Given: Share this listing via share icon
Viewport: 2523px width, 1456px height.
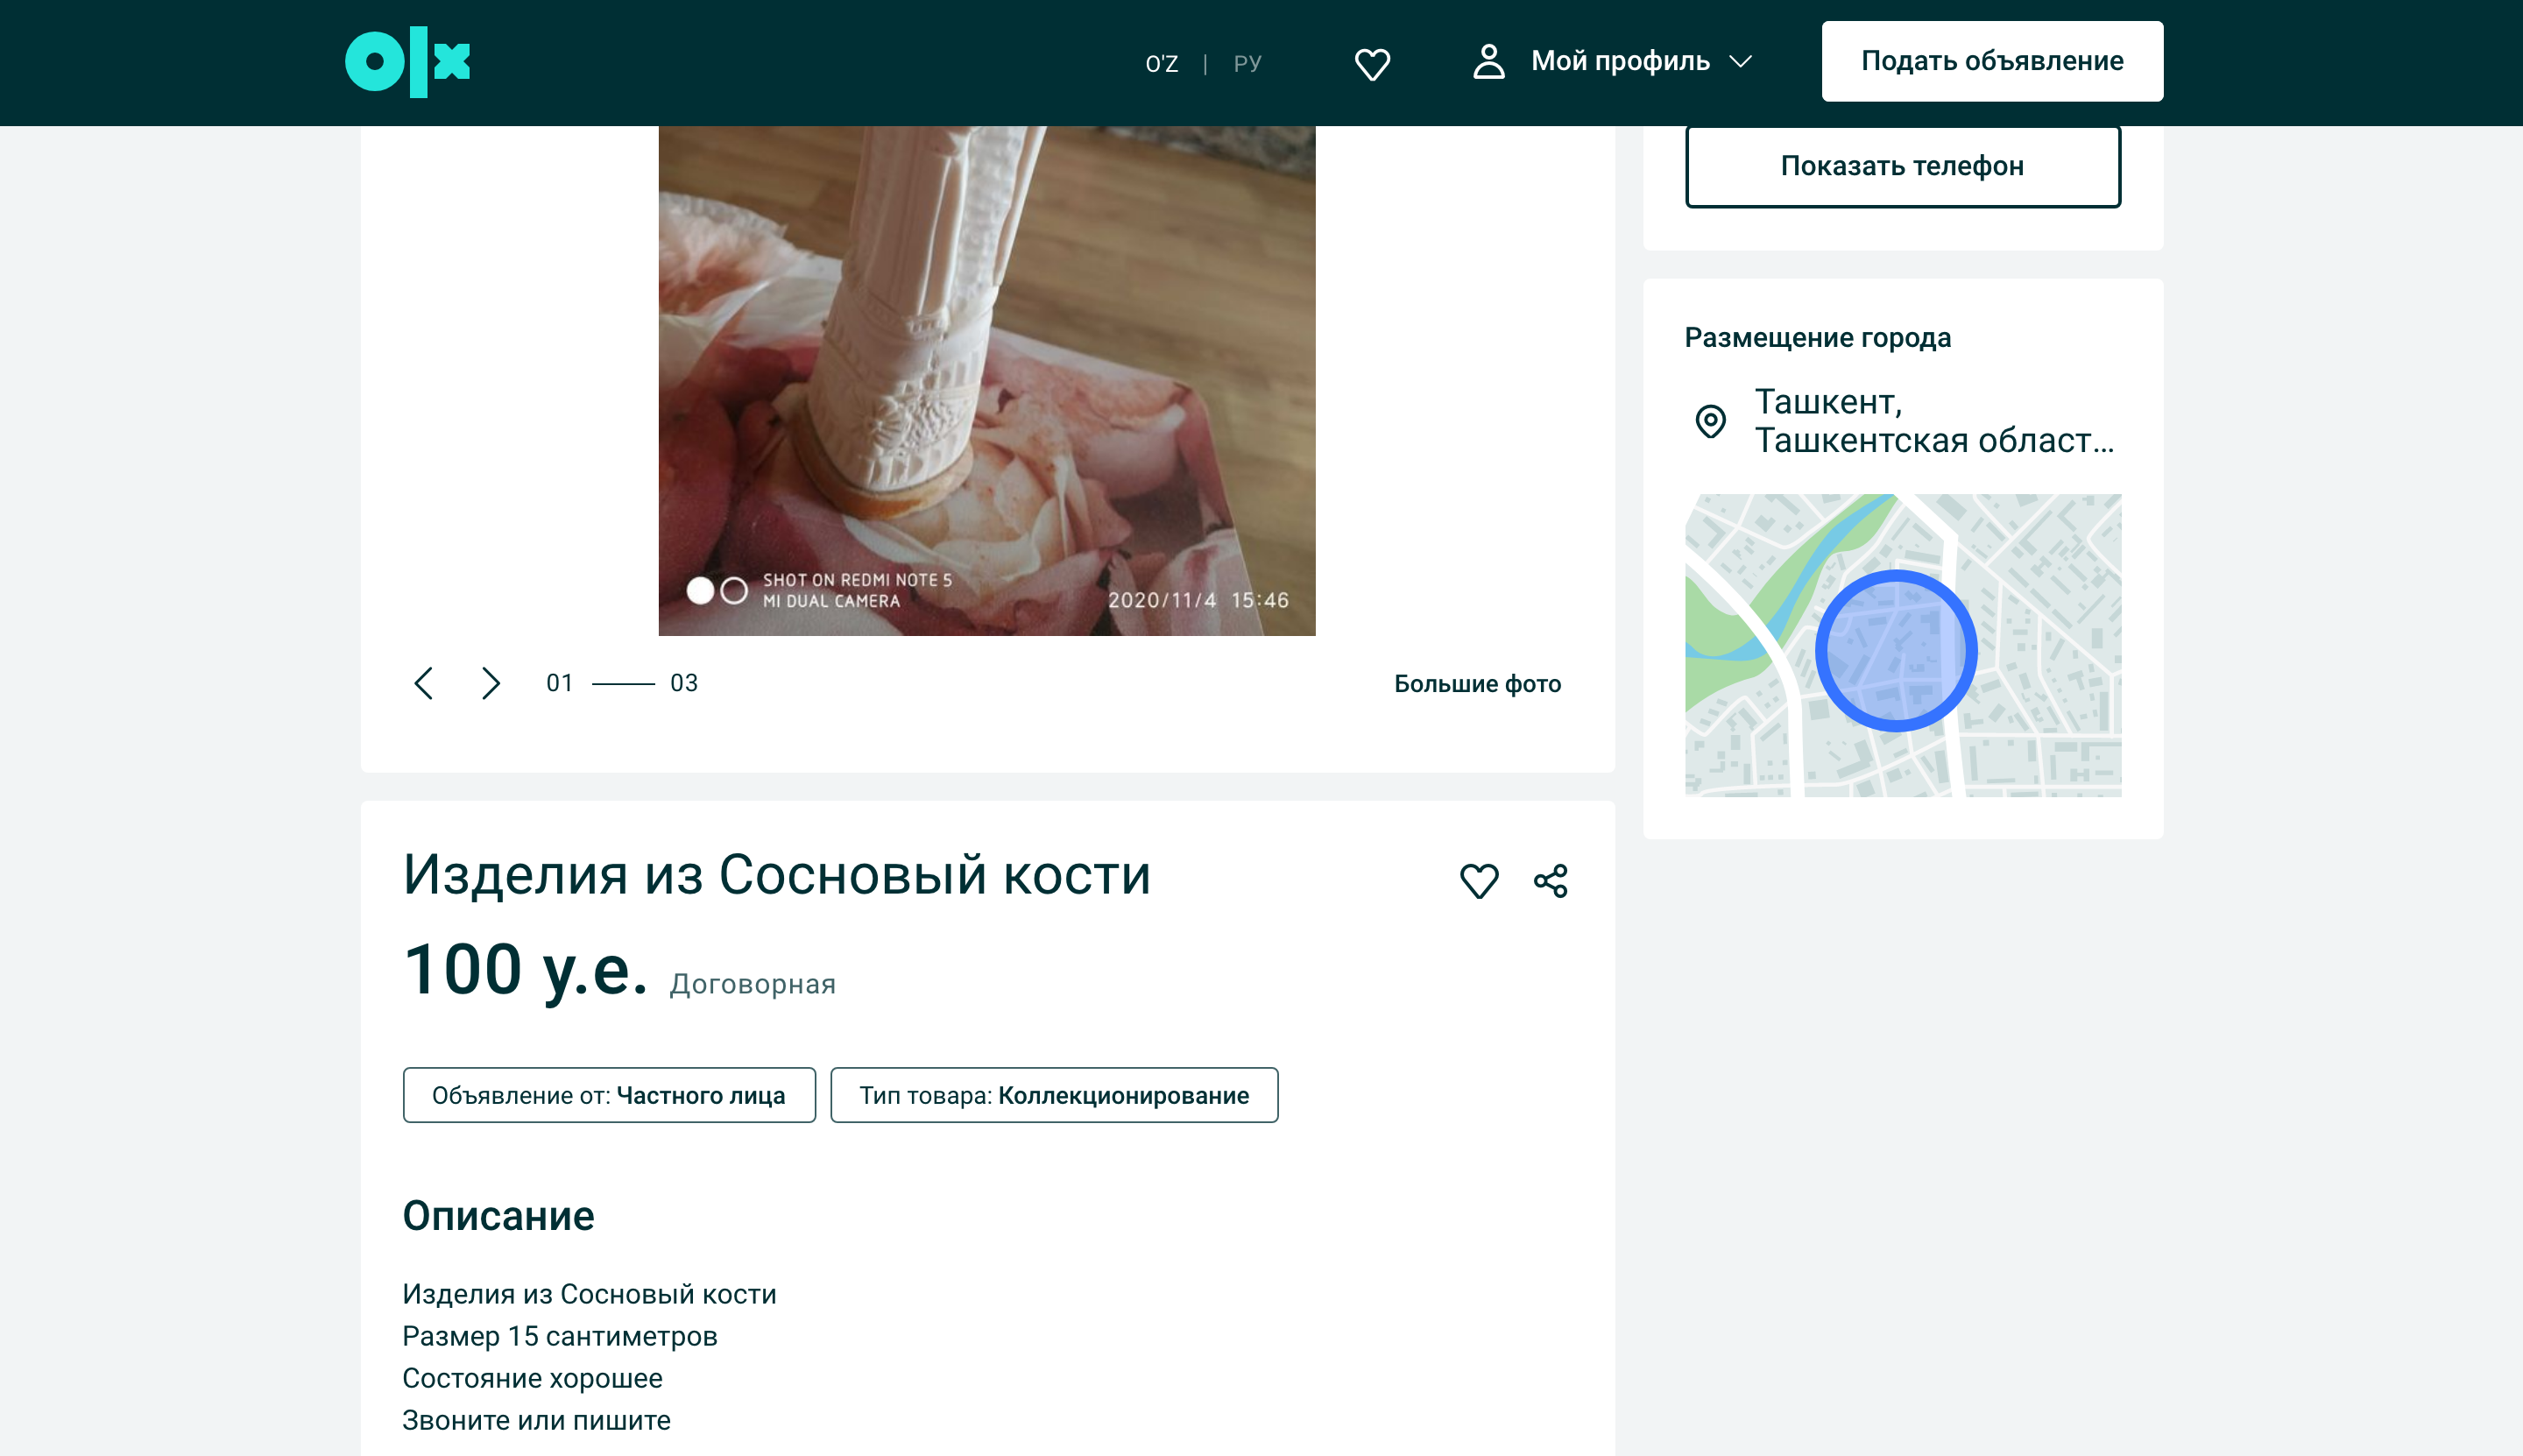Looking at the screenshot, I should pyautogui.click(x=1550, y=881).
